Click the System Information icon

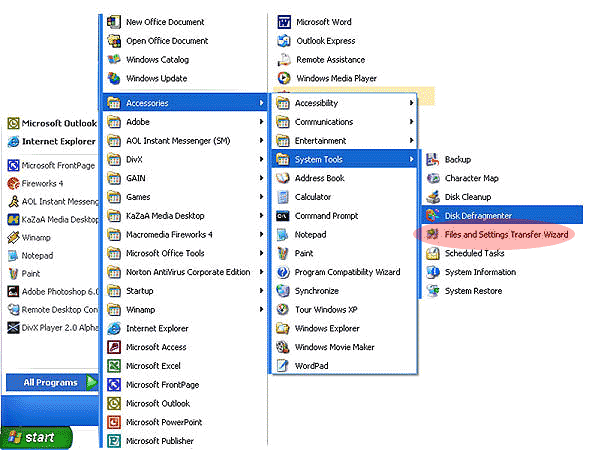click(x=432, y=272)
